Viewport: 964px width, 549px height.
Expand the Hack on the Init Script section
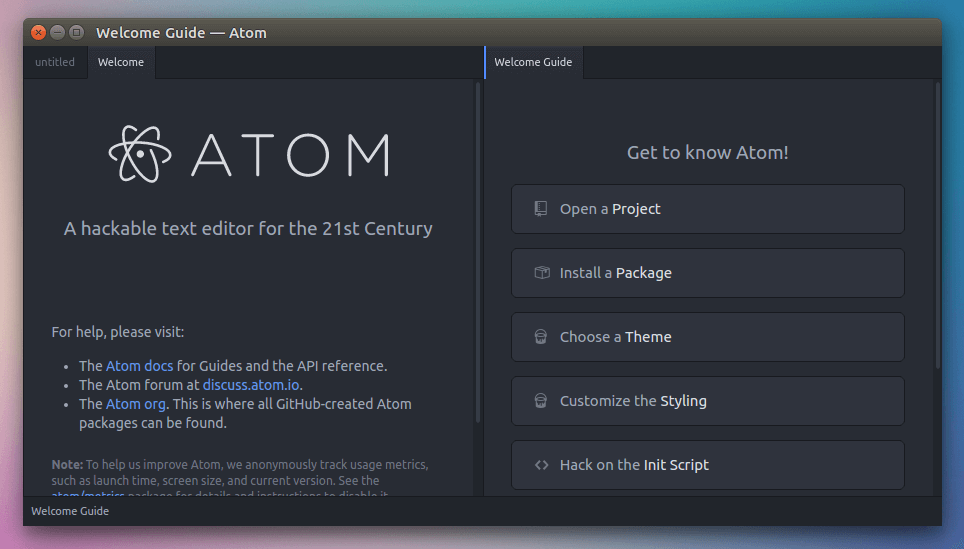tap(707, 465)
